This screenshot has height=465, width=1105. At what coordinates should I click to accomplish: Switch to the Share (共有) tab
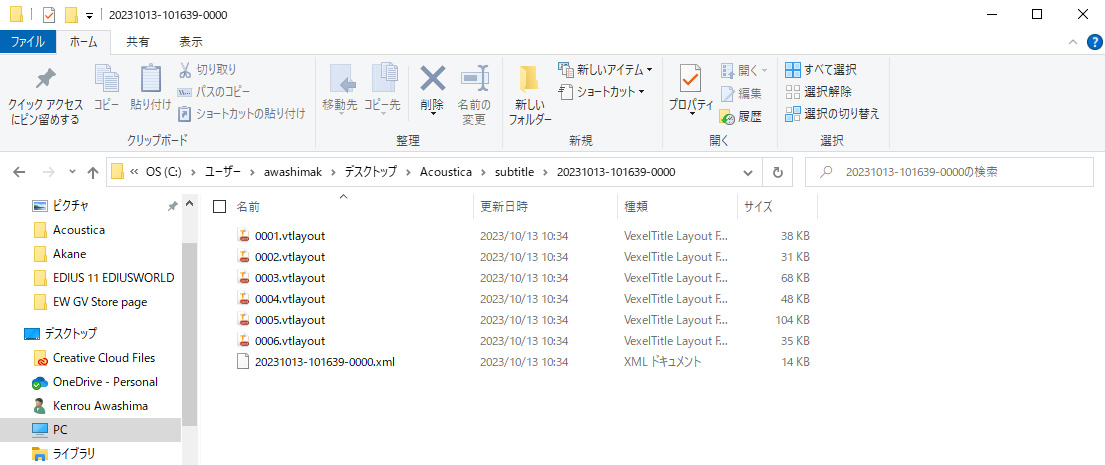click(137, 42)
